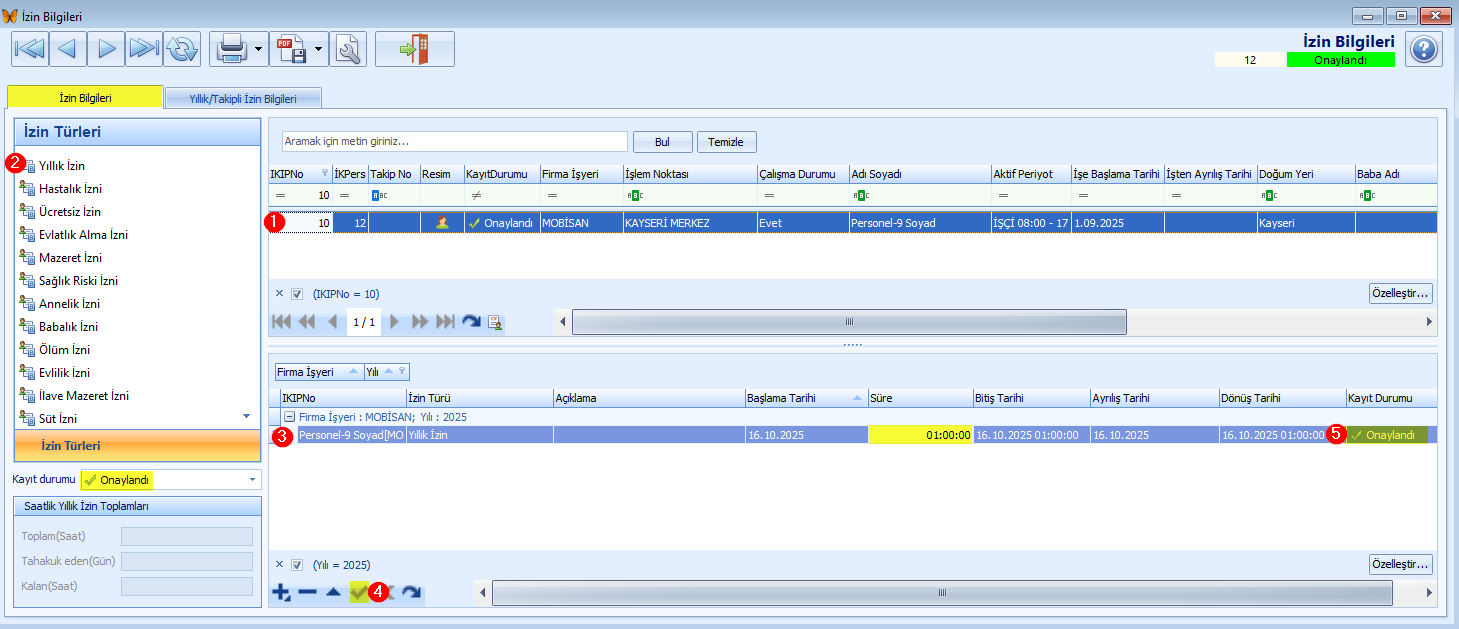Click the Temizle button
Image resolution: width=1459 pixels, height=629 pixels.
[x=726, y=142]
